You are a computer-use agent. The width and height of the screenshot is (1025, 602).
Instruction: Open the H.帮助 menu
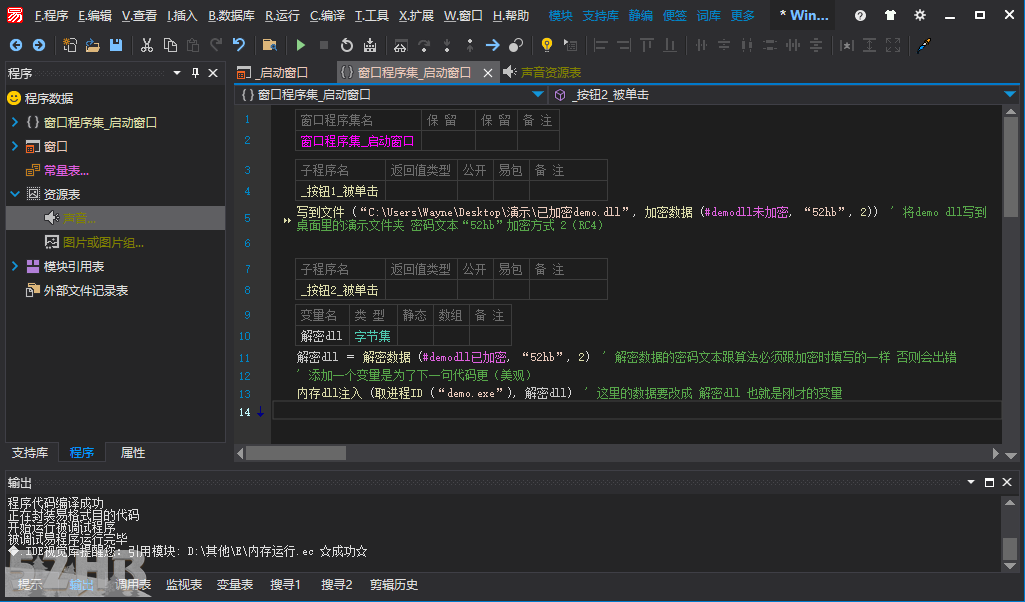pyautogui.click(x=511, y=15)
